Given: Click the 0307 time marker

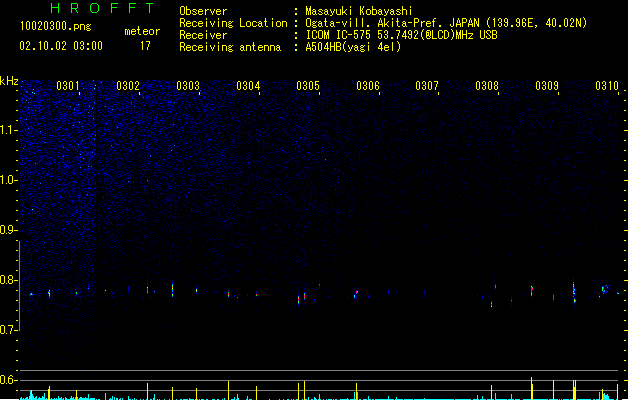Looking at the screenshot, I should [427, 85].
